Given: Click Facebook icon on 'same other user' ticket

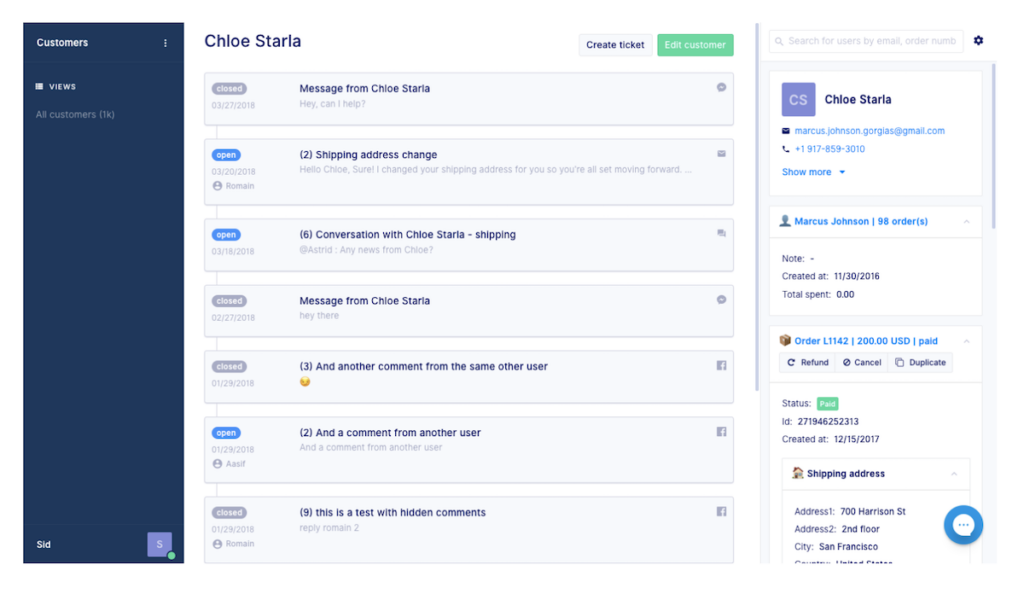Looking at the screenshot, I should (721, 366).
